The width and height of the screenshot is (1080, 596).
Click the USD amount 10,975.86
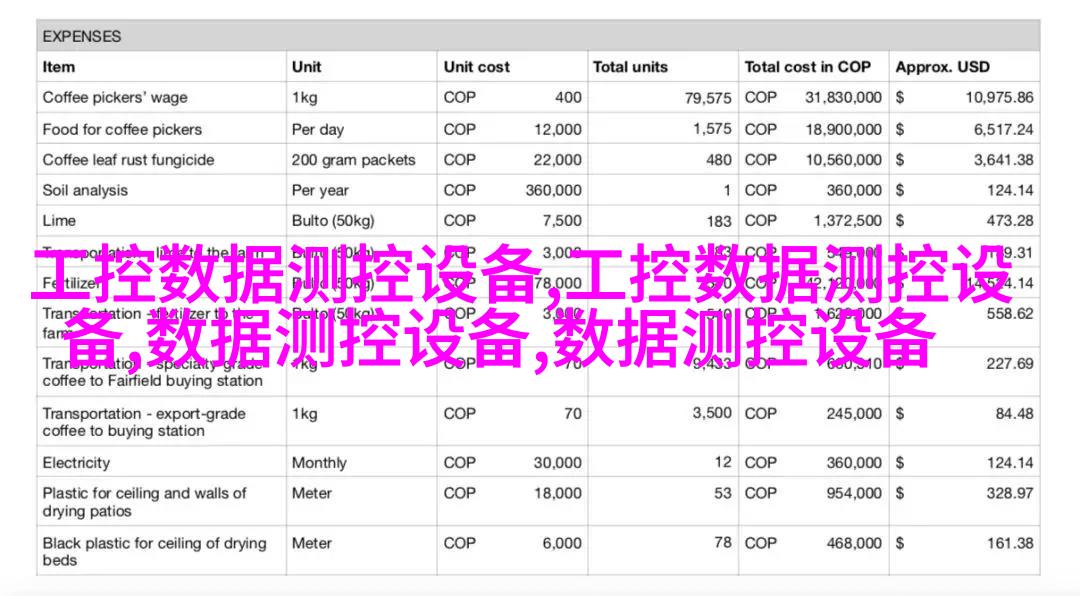tap(999, 98)
